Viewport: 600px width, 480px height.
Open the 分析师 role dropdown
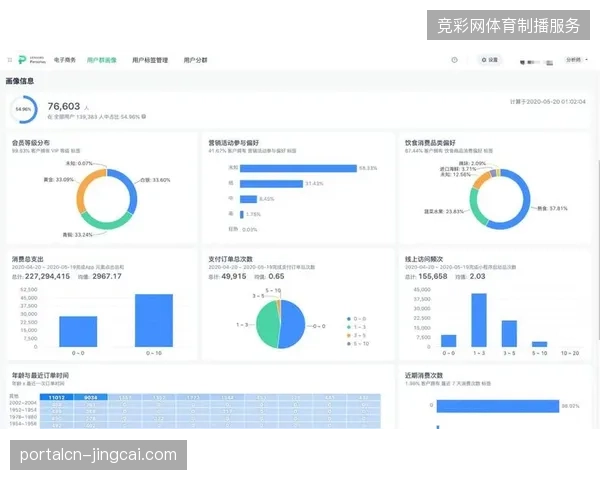(x=577, y=60)
